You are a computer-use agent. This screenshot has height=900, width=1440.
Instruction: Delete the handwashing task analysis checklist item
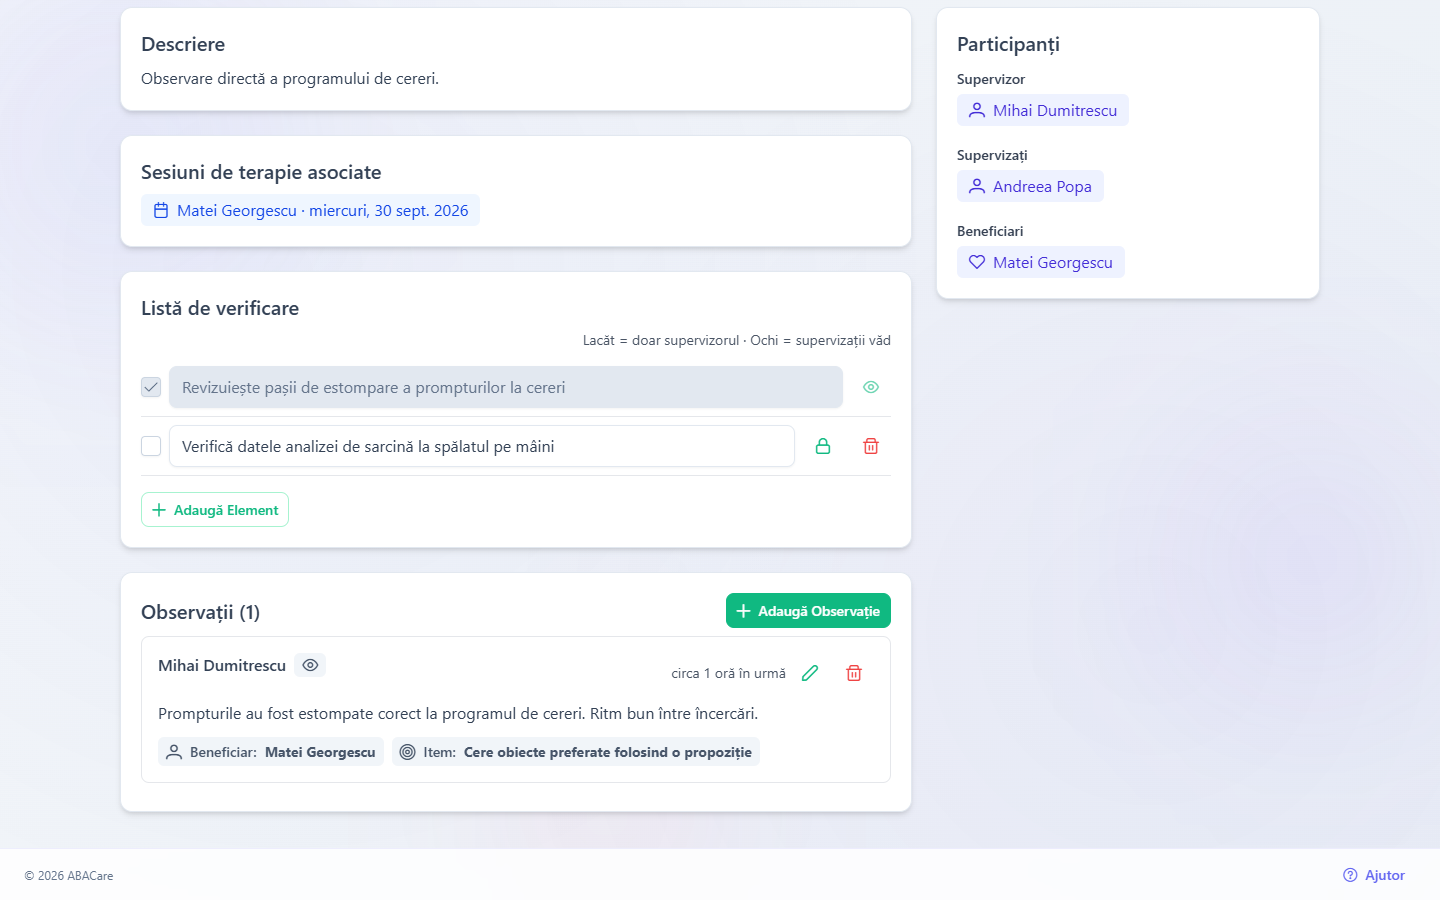[871, 446]
